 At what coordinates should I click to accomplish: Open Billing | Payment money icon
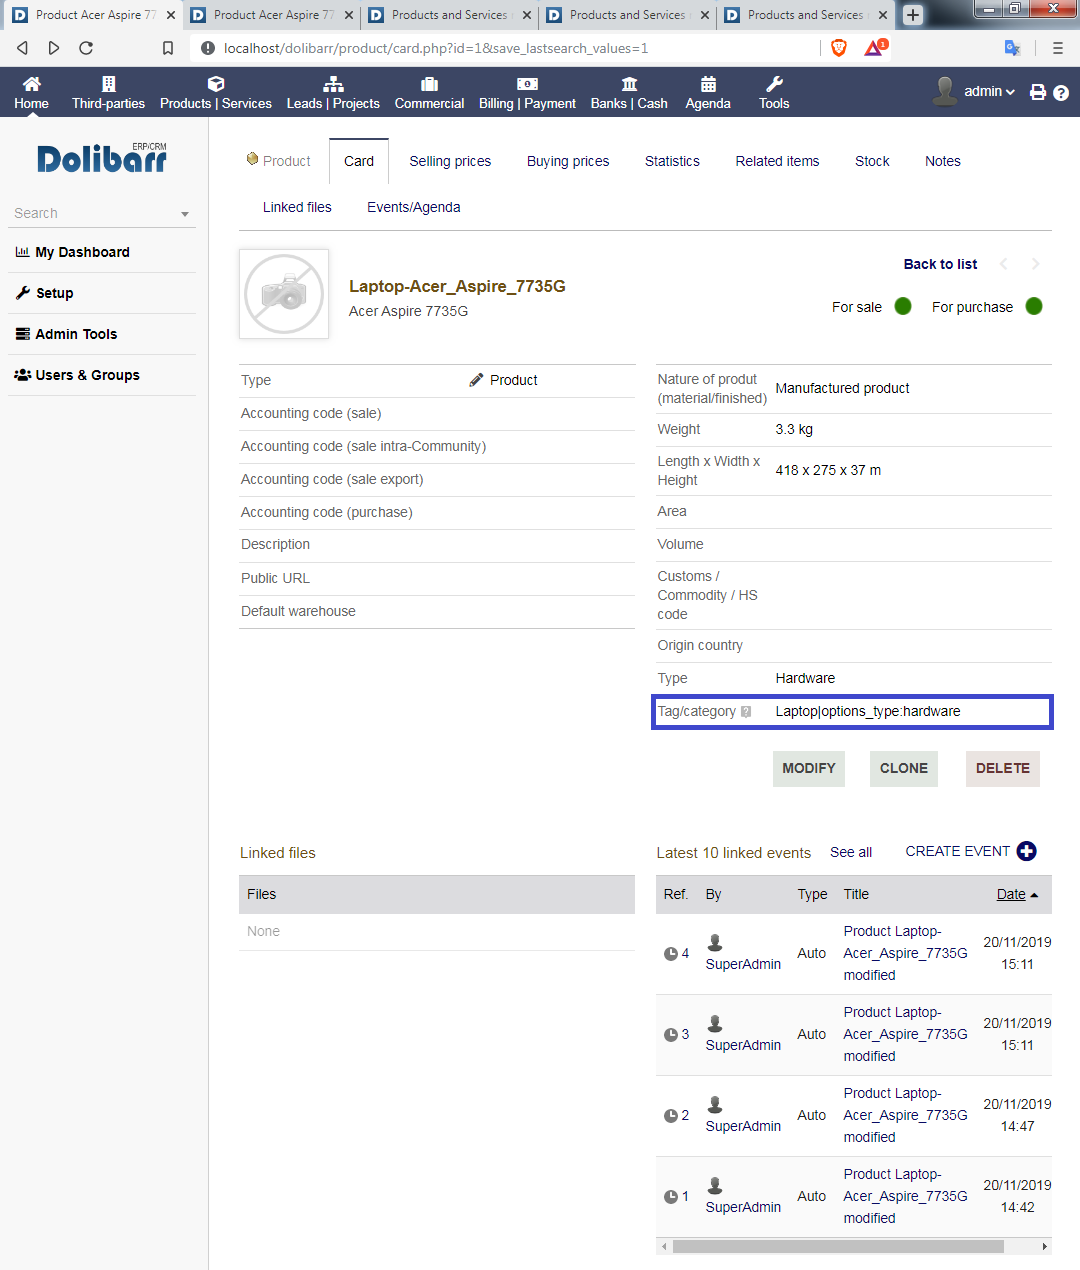[x=527, y=84]
